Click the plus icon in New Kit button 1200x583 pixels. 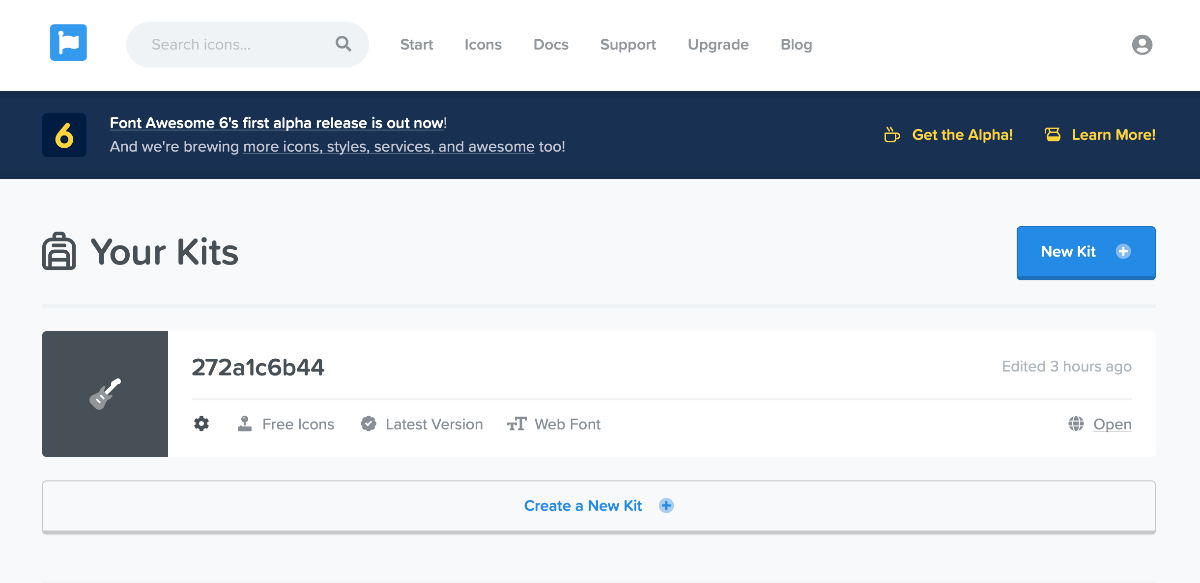pyautogui.click(x=1123, y=252)
